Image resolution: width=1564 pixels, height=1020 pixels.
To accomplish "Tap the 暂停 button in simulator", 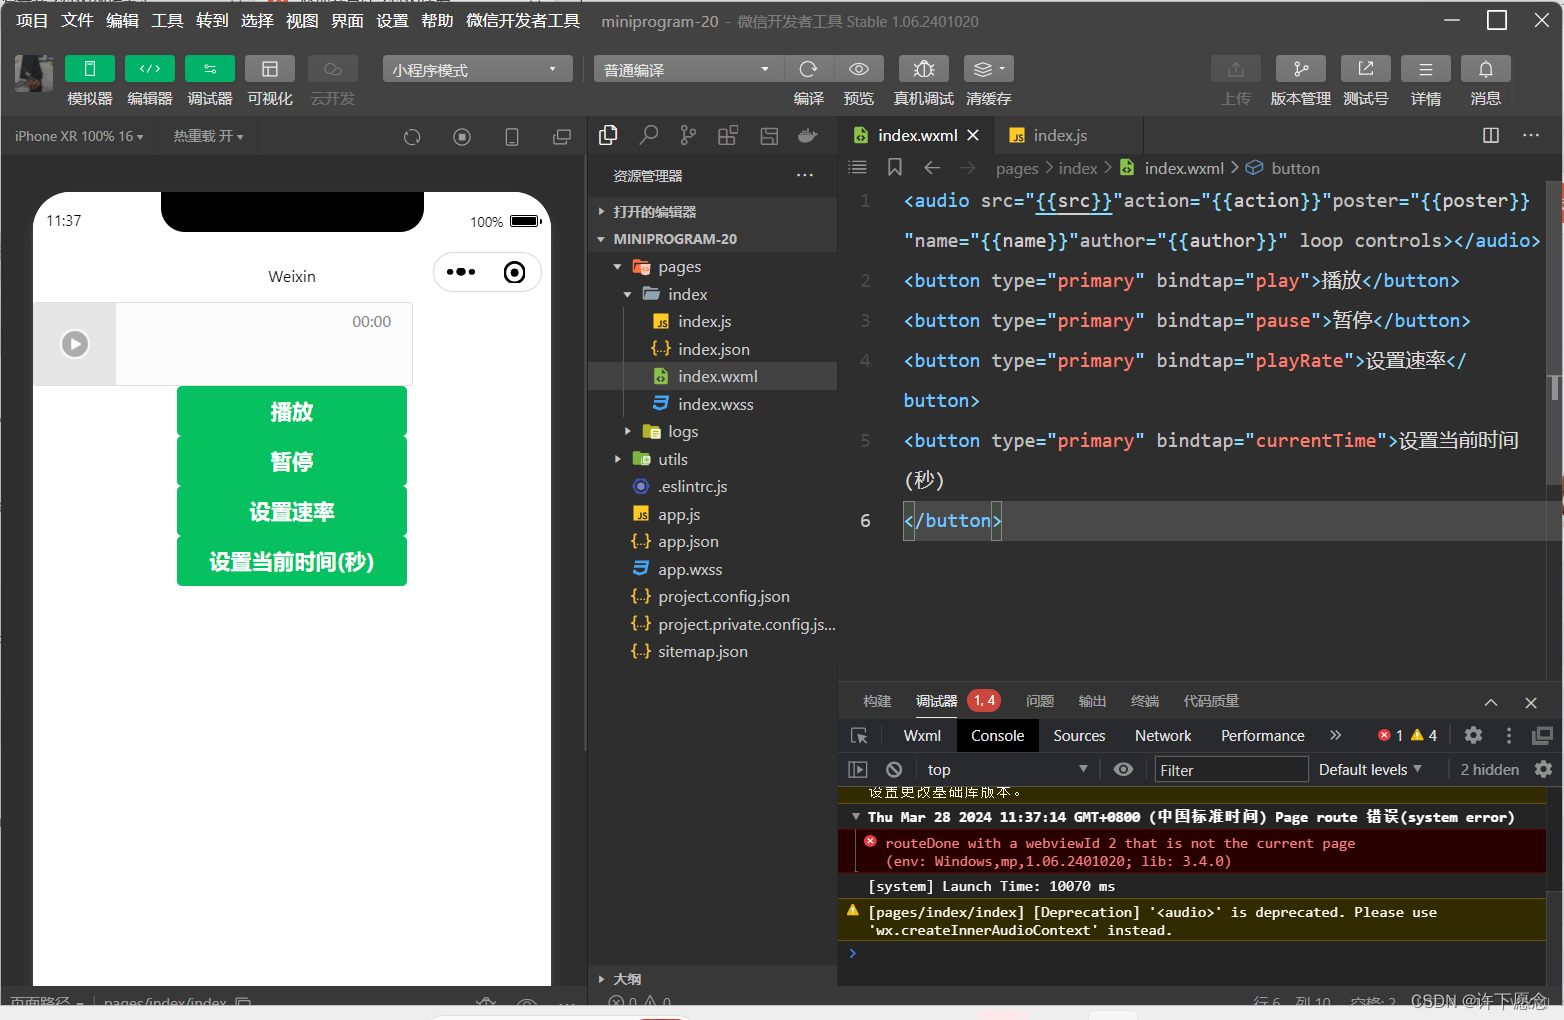I will click(x=292, y=461).
